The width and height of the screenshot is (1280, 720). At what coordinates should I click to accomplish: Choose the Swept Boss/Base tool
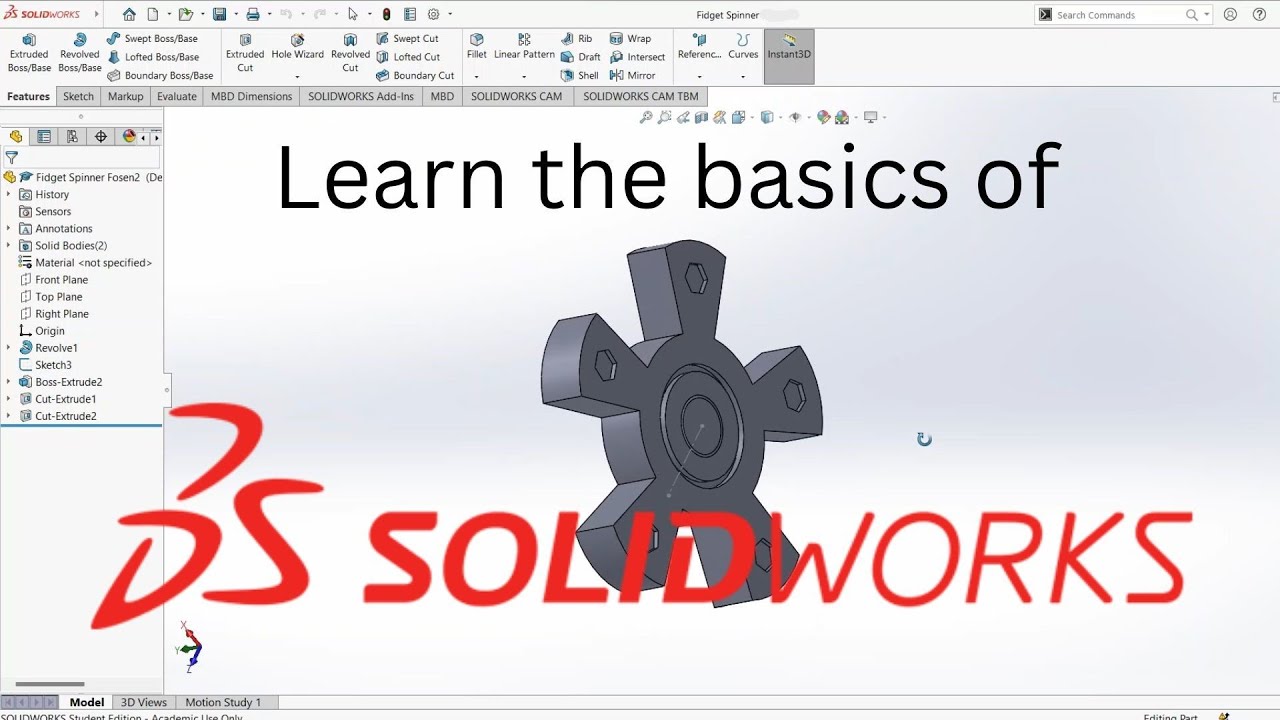click(152, 39)
